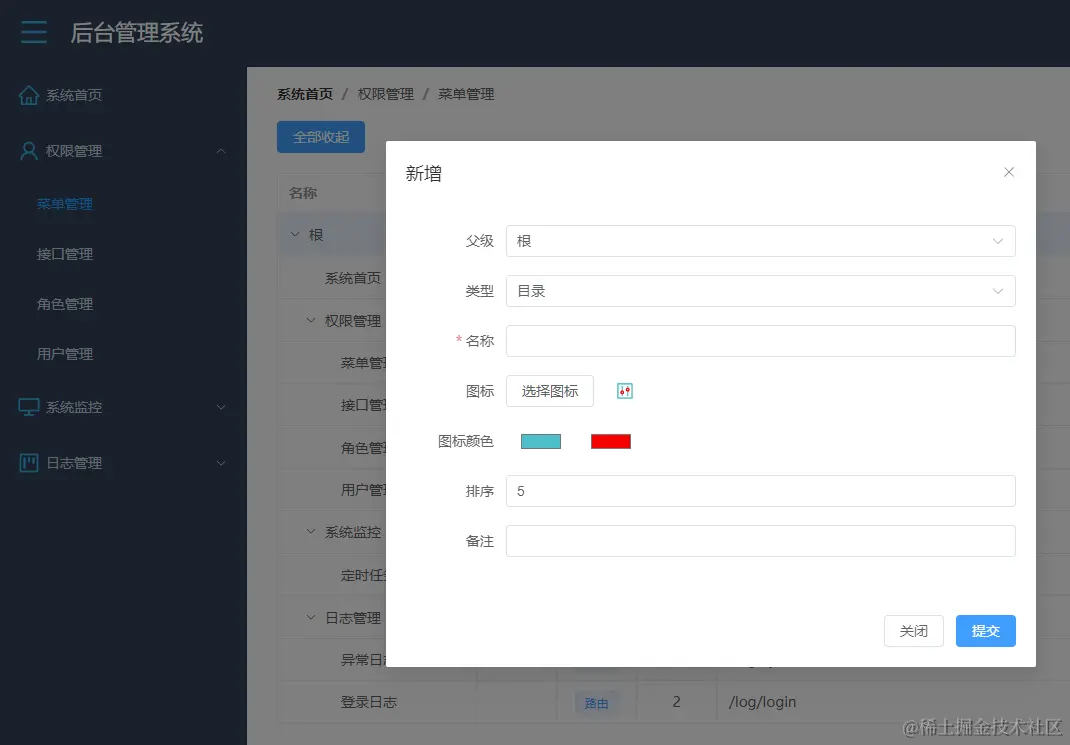This screenshot has width=1070, height=745.
Task: Expand the 日志管理 sidebar chevron
Action: coord(220,463)
